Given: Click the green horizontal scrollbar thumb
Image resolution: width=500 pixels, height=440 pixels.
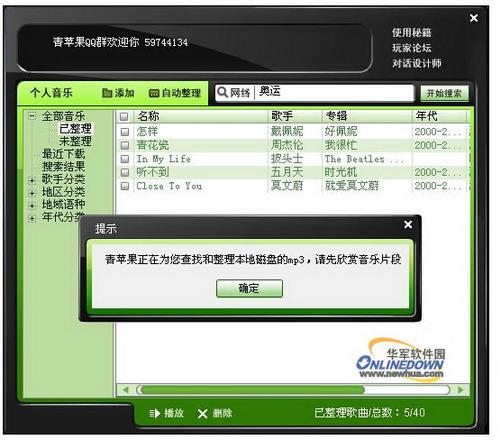Looking at the screenshot, I should tap(252, 390).
